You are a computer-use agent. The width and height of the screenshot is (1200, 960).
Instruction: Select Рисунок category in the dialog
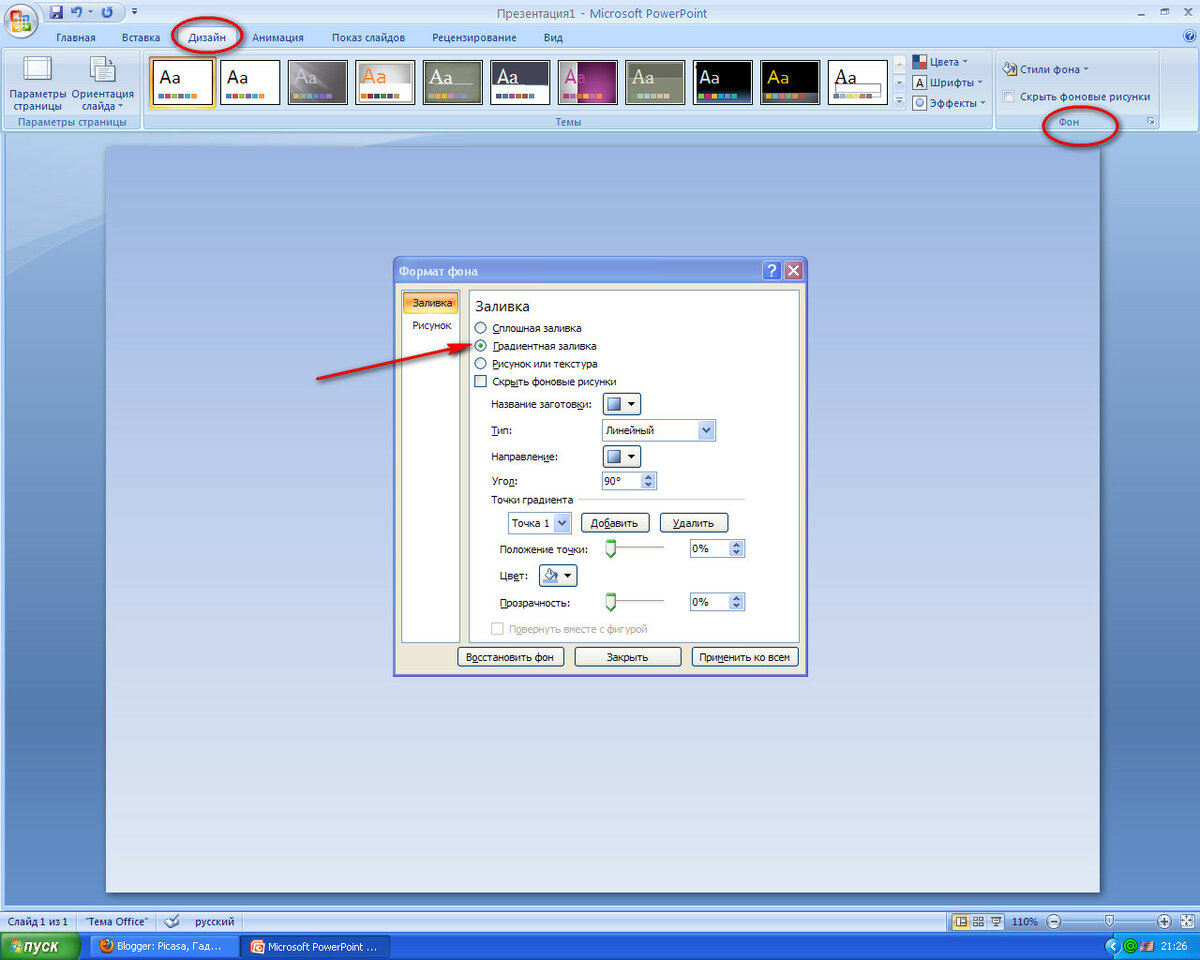(x=431, y=326)
